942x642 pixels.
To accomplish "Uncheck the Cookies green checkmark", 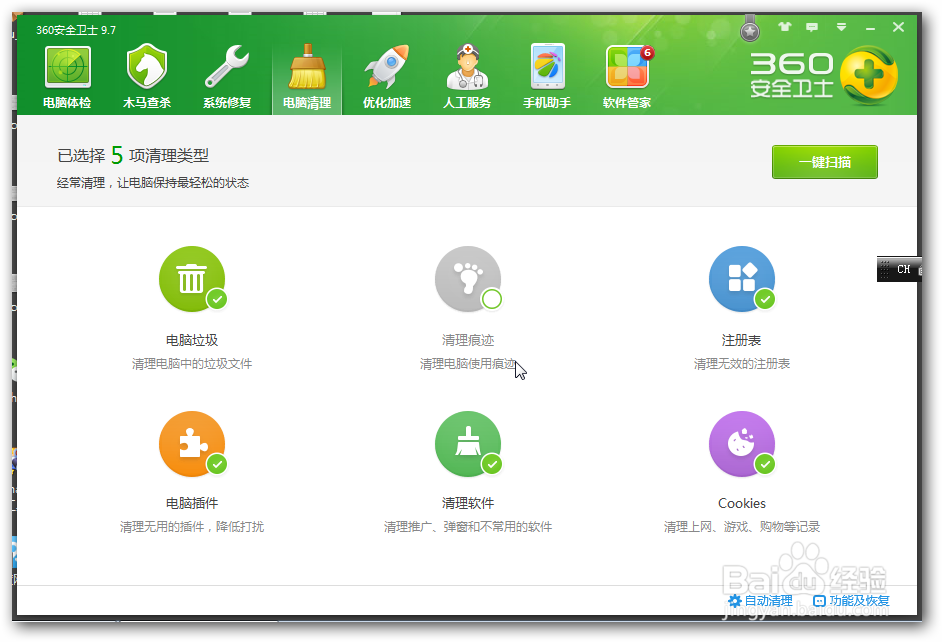I will click(765, 464).
